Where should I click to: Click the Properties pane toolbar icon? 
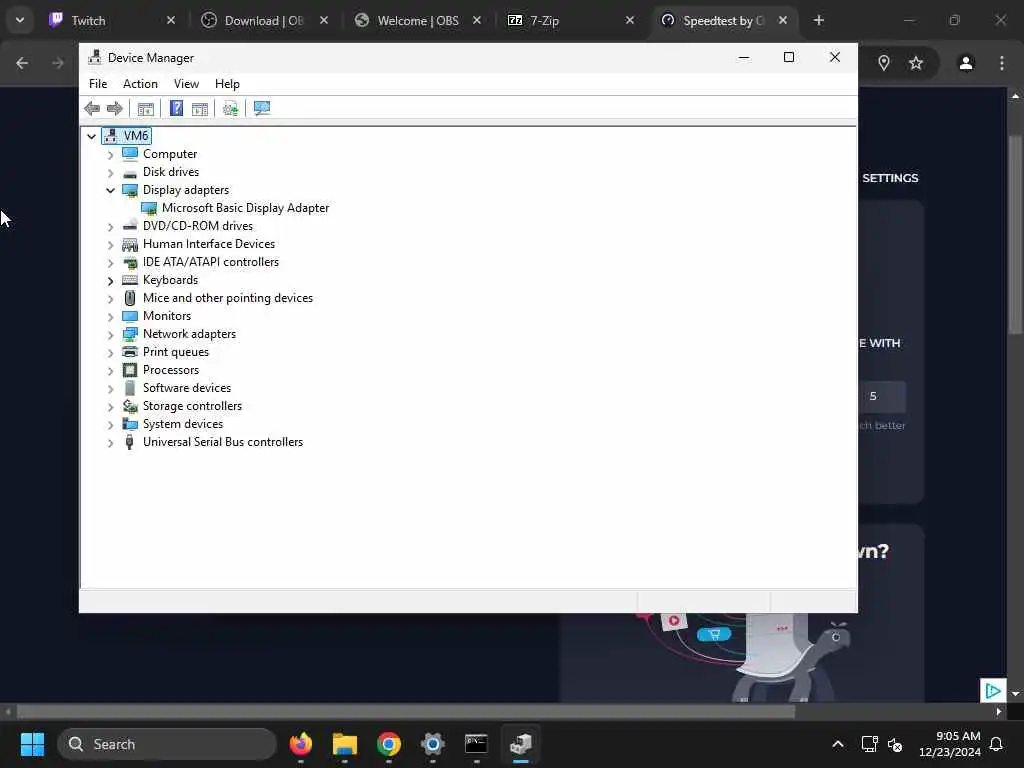[200, 108]
